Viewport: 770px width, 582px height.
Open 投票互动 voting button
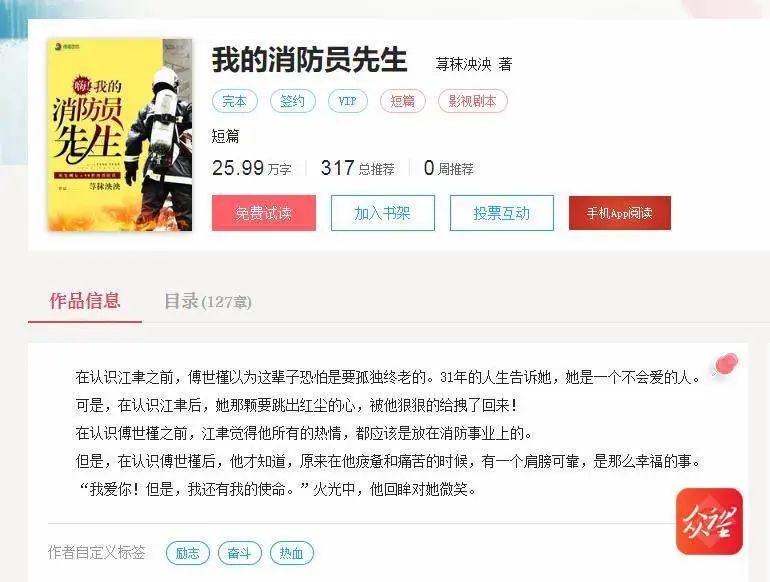pyautogui.click(x=501, y=213)
